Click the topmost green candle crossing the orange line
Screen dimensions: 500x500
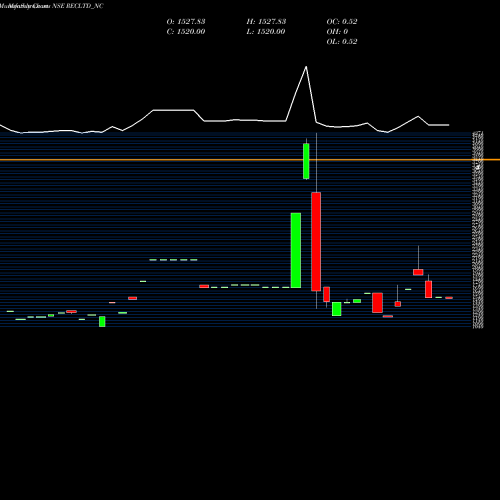pos(306,161)
